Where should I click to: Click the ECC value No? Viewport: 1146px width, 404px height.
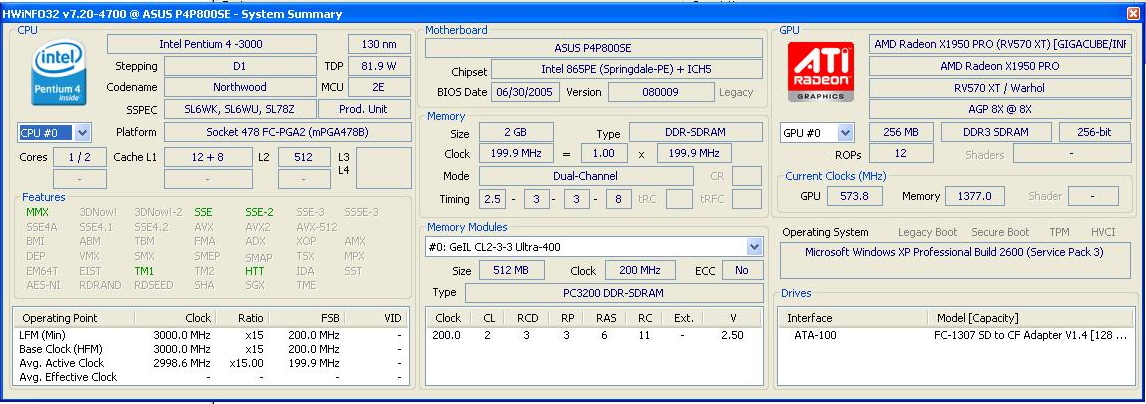click(743, 270)
